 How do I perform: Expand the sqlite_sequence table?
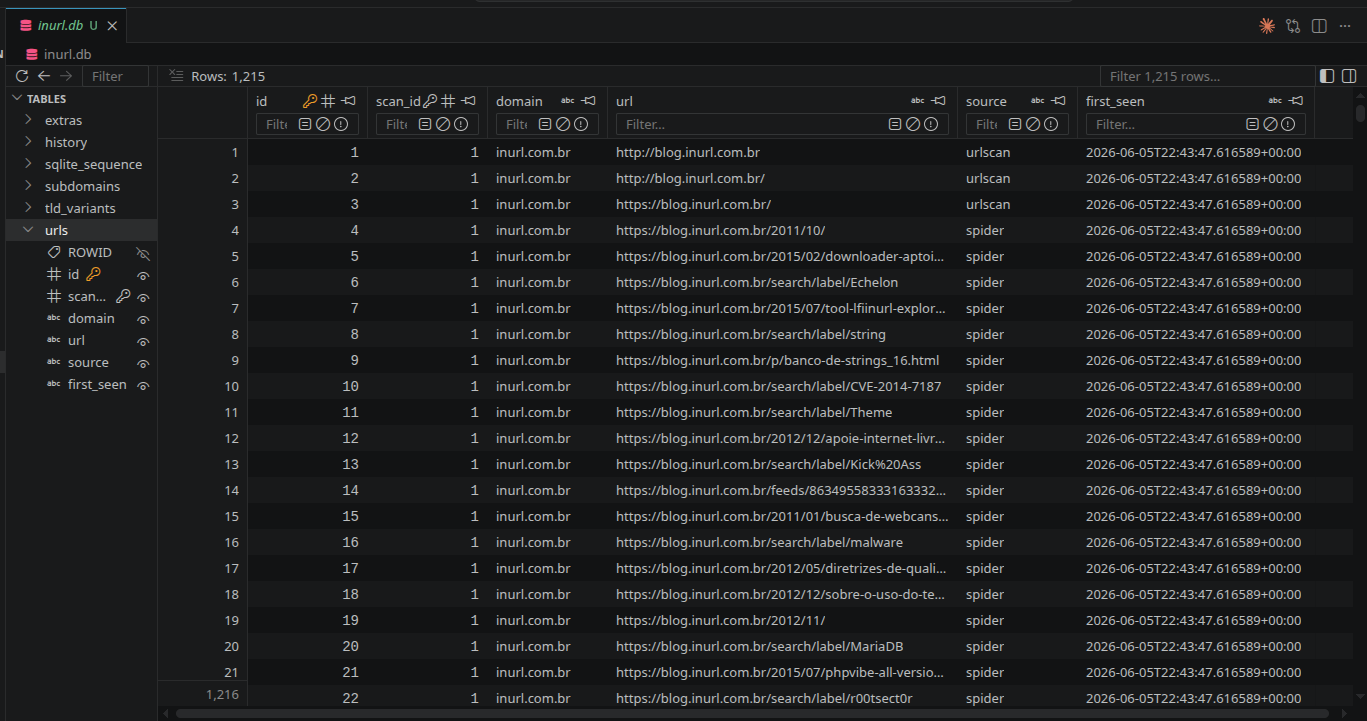click(x=28, y=164)
